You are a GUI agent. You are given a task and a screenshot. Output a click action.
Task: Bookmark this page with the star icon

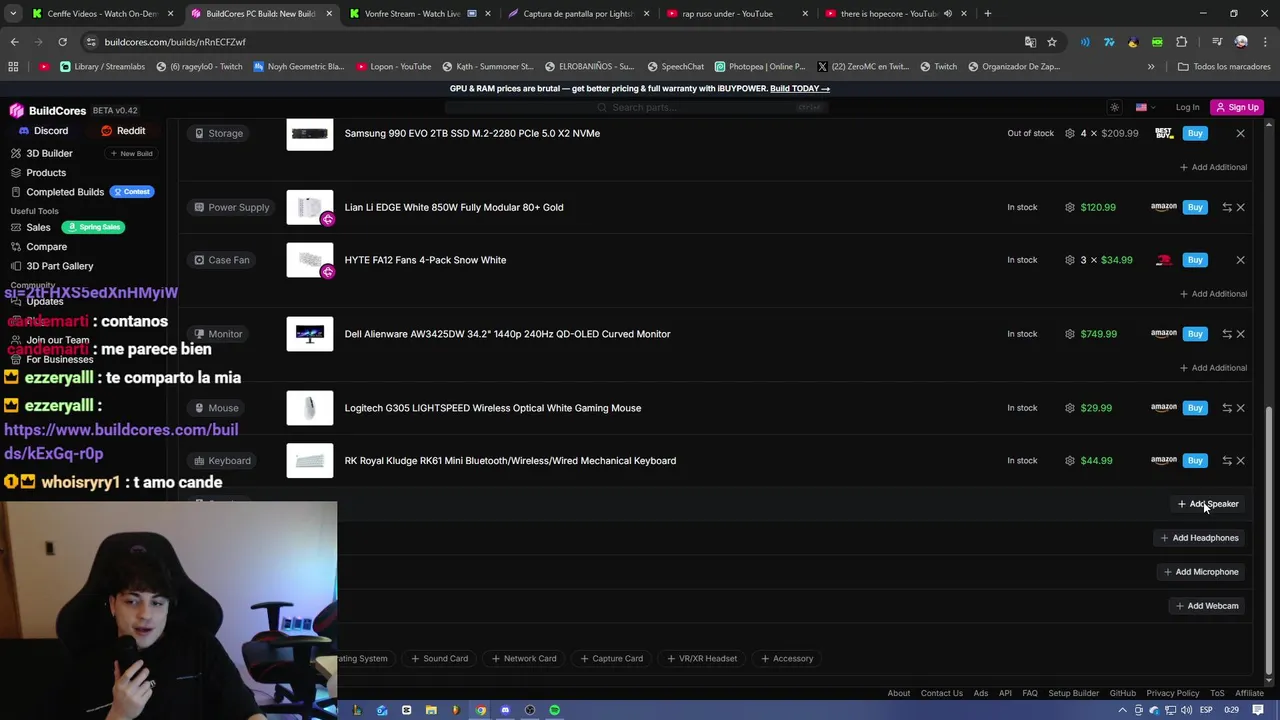click(x=1052, y=42)
